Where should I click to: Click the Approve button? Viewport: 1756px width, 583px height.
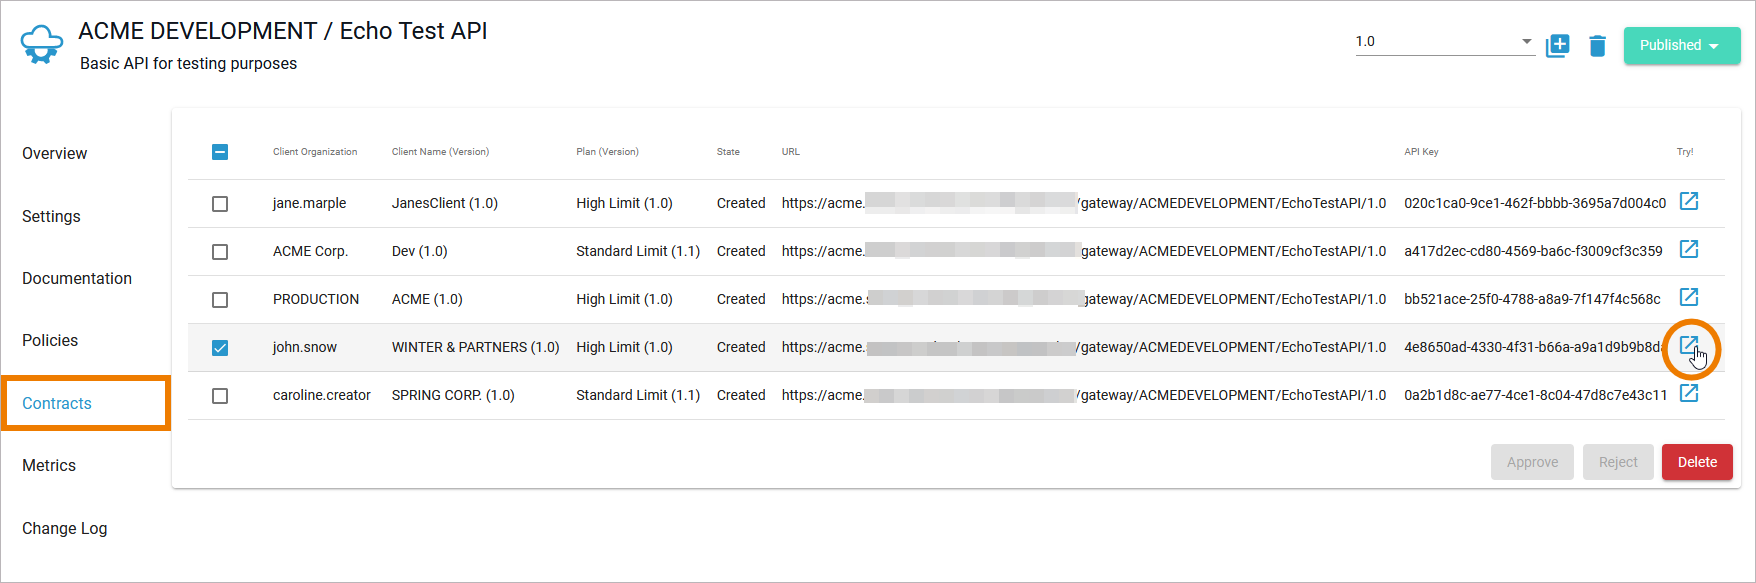pos(1532,462)
